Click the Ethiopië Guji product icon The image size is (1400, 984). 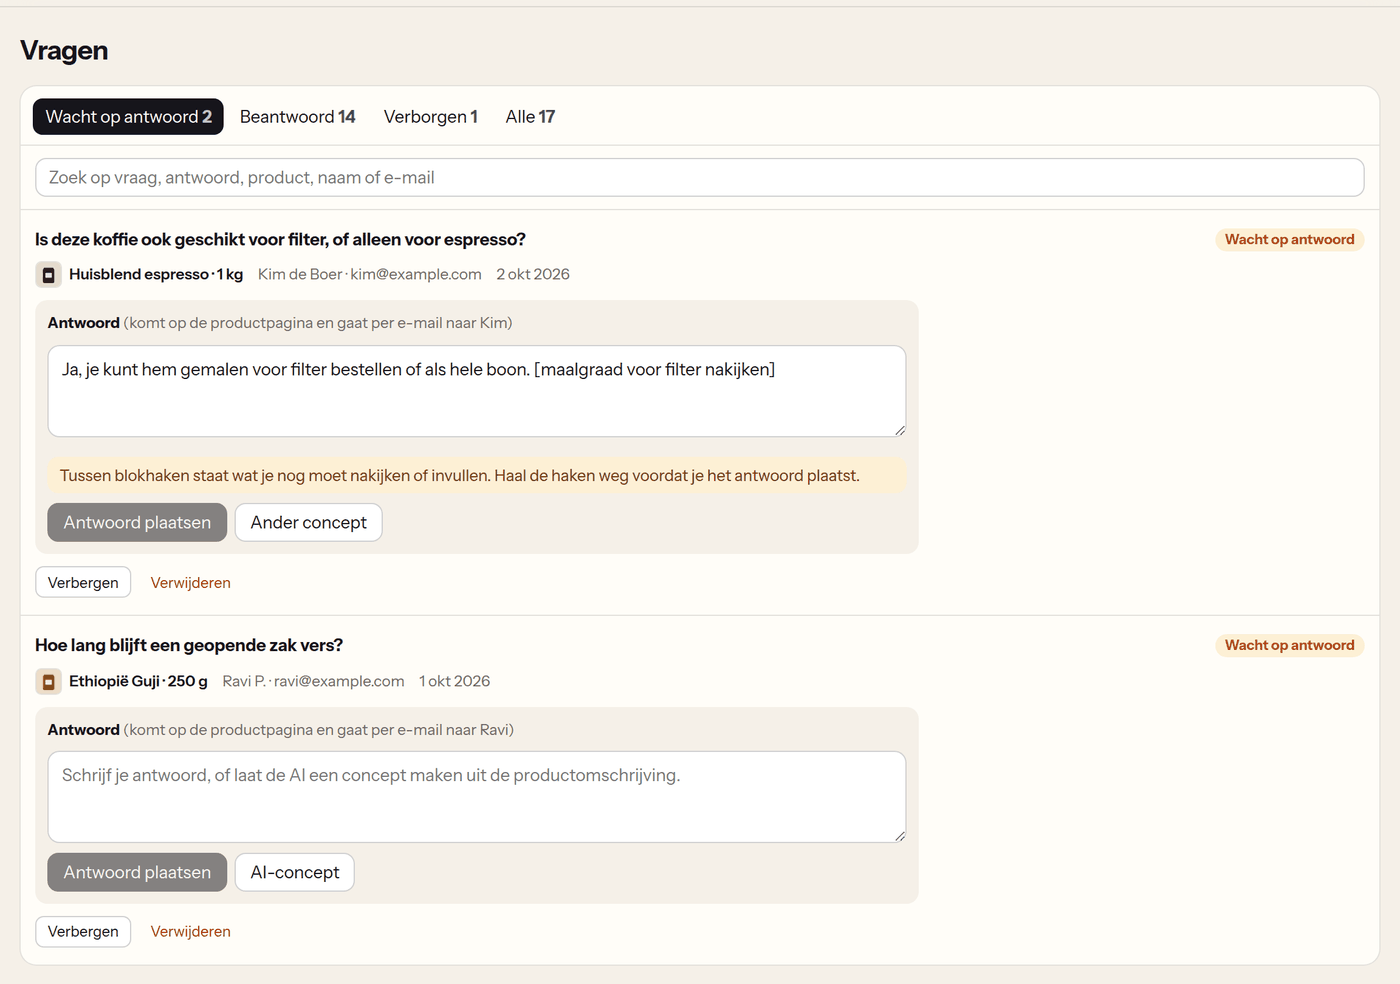(x=48, y=682)
